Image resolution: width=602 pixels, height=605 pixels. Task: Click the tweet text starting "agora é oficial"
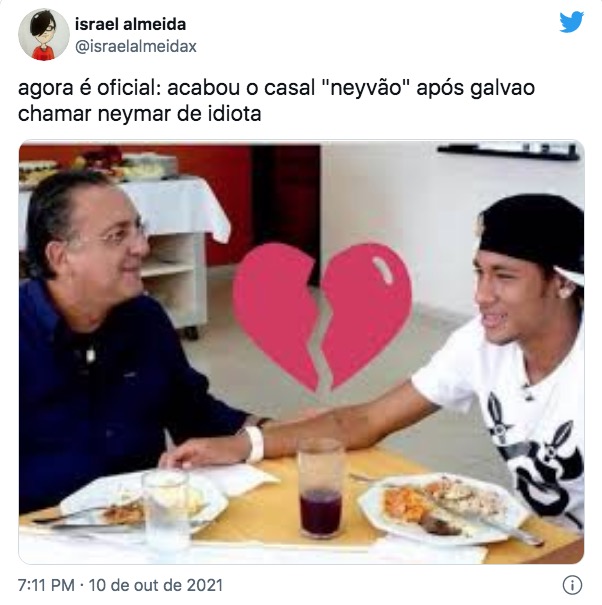276,101
